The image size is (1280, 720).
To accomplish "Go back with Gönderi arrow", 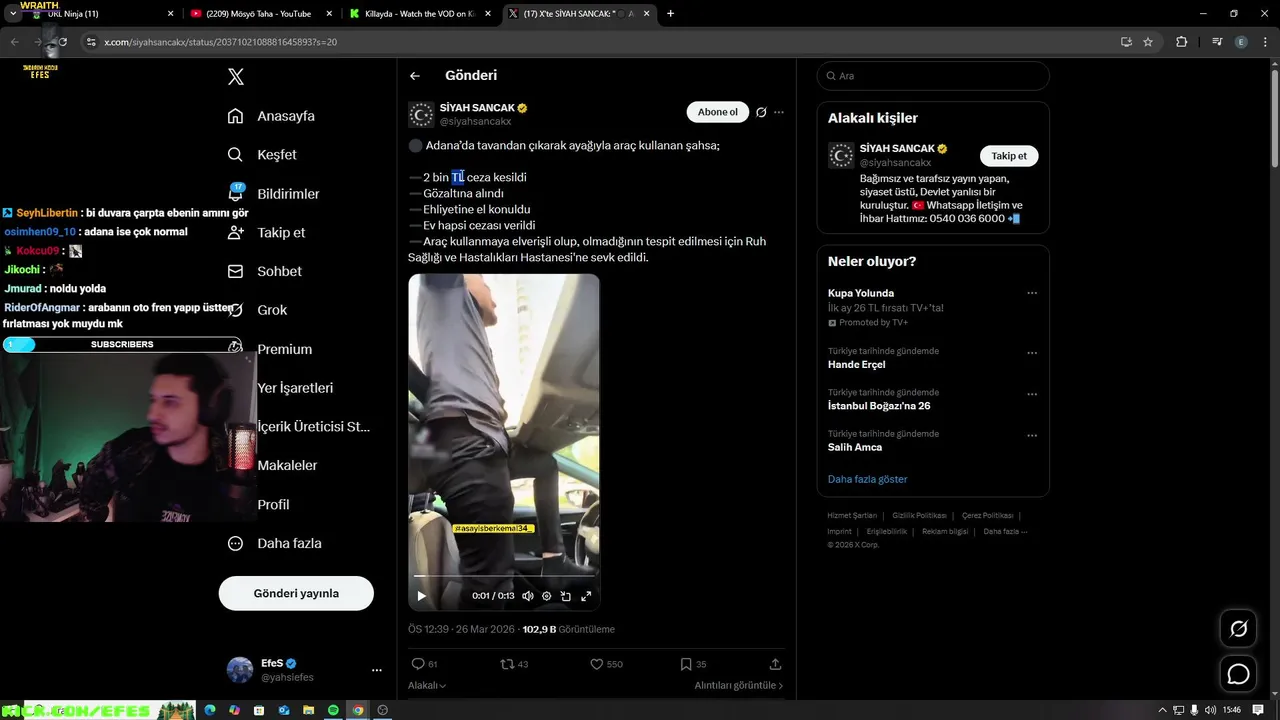I will [415, 76].
